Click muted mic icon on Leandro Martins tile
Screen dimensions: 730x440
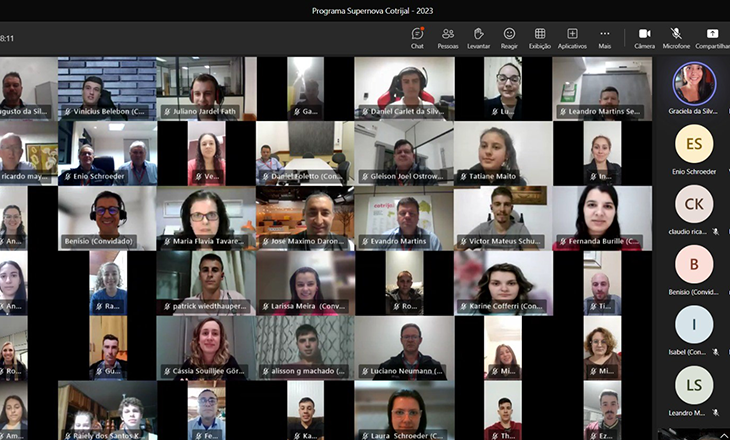click(563, 112)
